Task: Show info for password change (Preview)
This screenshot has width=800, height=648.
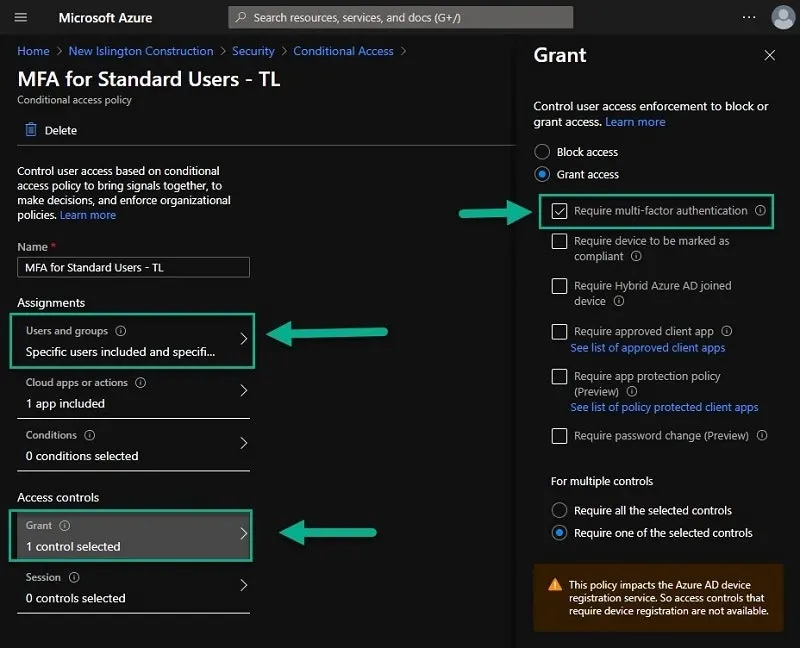Action: coord(762,435)
